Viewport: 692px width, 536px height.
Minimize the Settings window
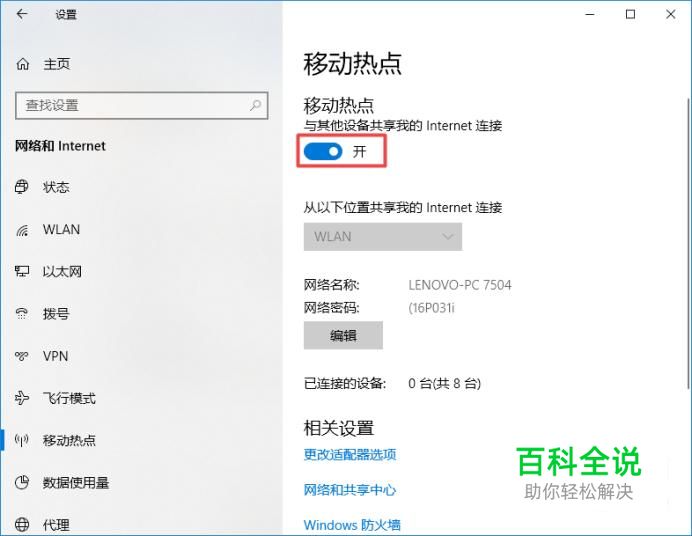coord(590,15)
